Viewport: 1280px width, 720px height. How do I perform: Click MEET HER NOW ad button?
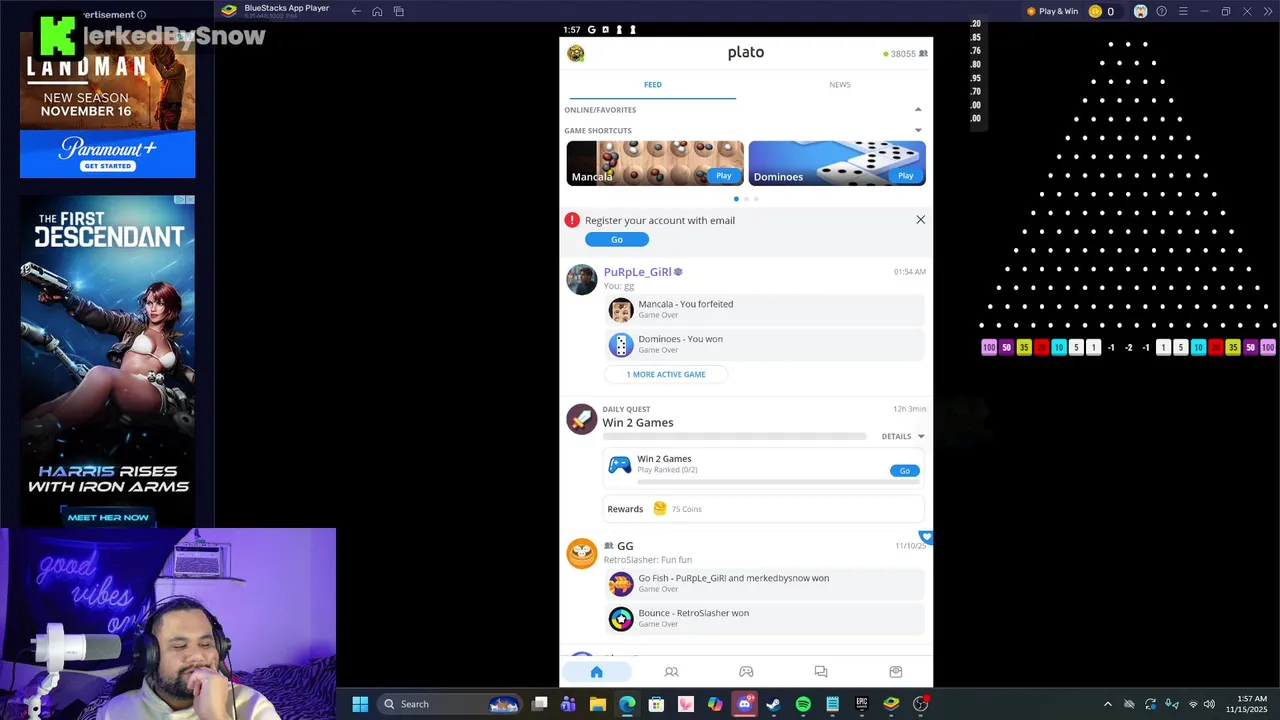pyautogui.click(x=108, y=517)
